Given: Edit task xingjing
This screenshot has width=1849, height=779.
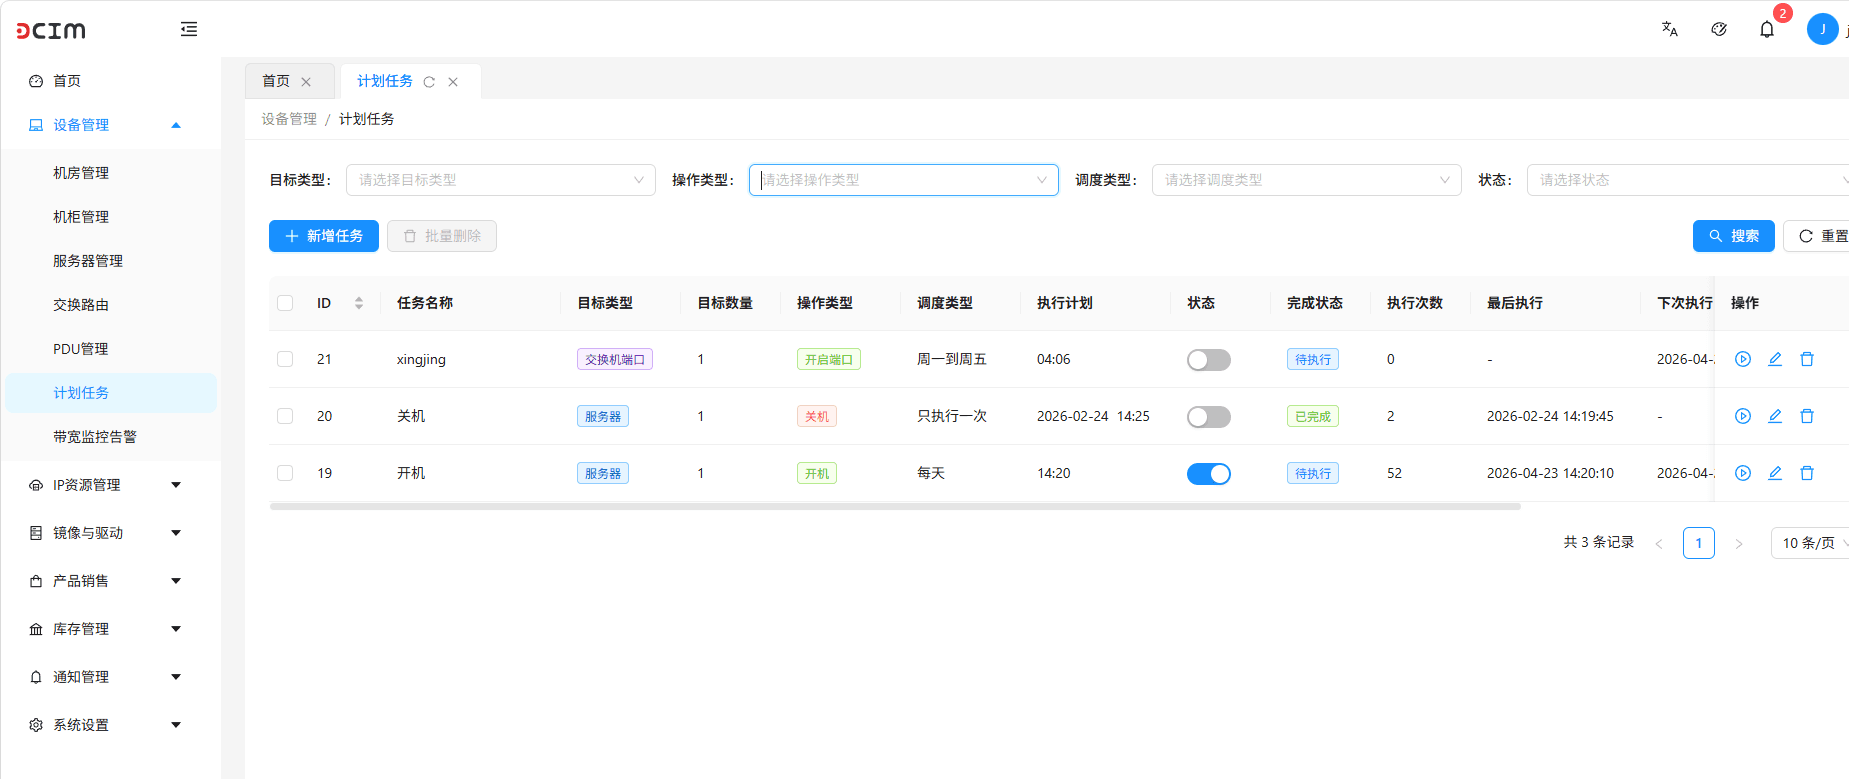Looking at the screenshot, I should 1775,359.
